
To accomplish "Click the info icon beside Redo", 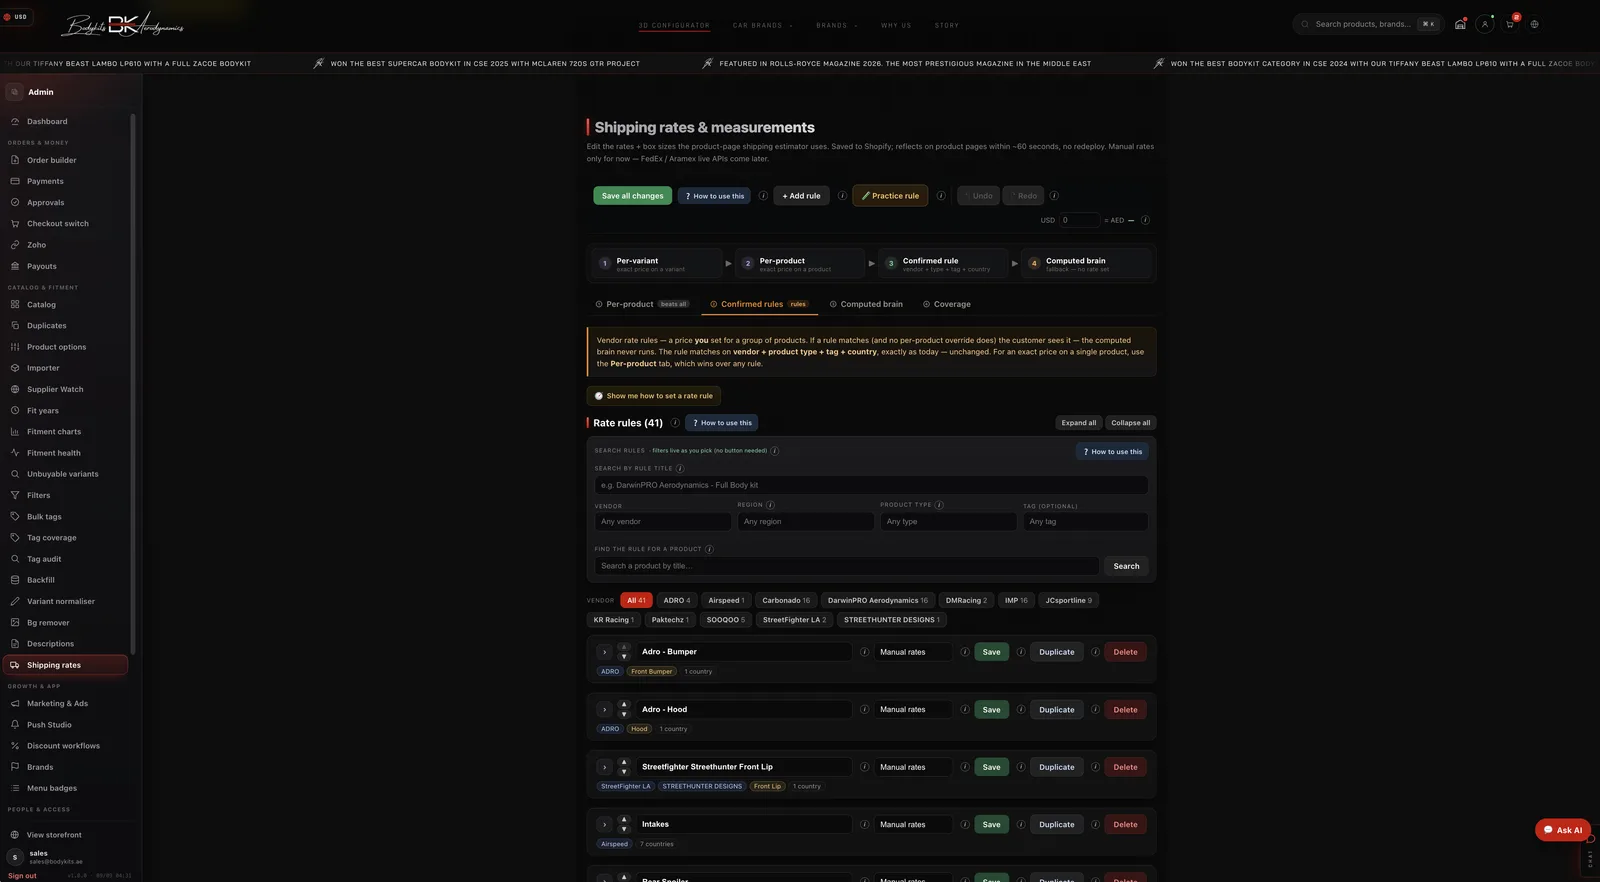I will click(1054, 196).
